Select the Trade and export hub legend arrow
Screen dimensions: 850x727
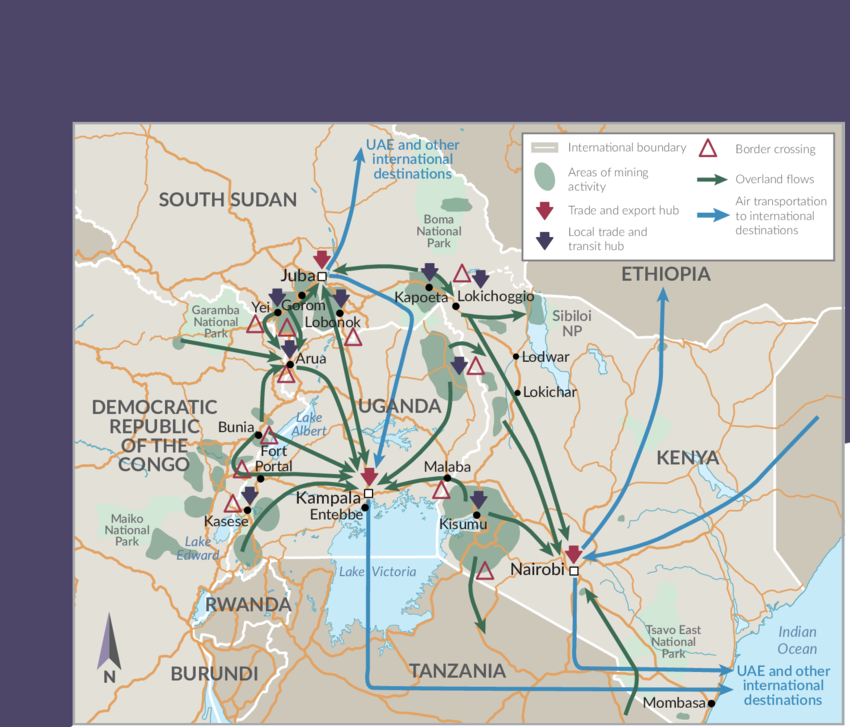click(544, 210)
